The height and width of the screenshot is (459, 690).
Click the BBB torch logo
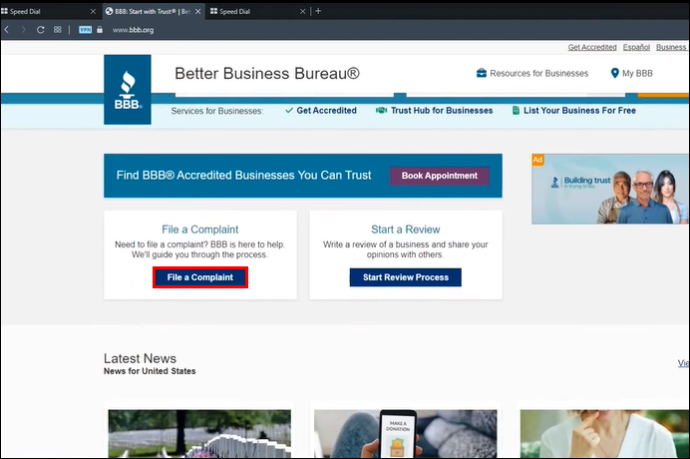pos(127,89)
